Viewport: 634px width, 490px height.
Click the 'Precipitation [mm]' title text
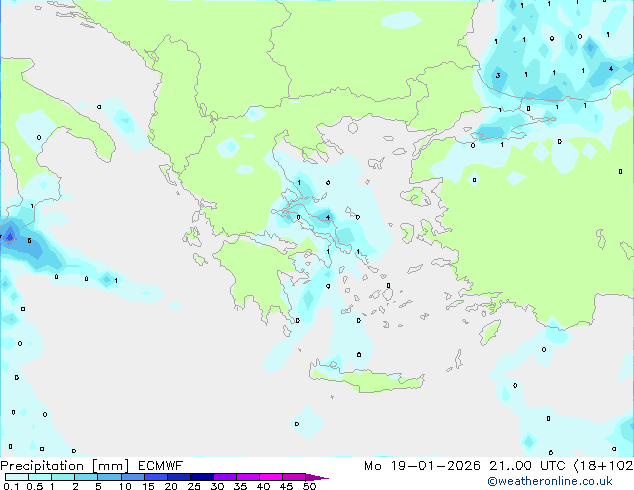[65, 466]
